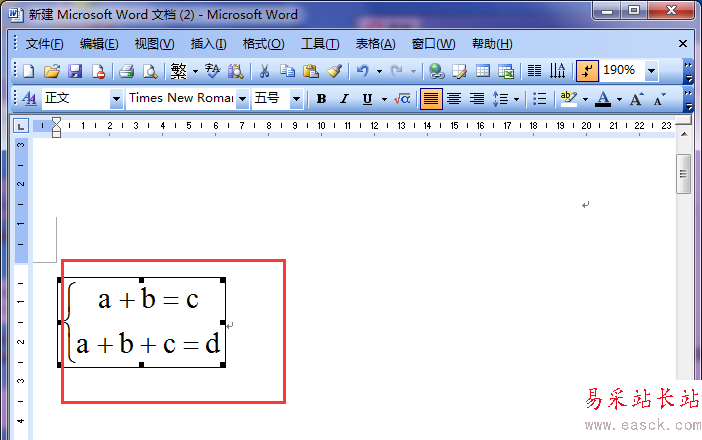702x440 pixels.
Task: Toggle Underline formatting
Action: [367, 98]
